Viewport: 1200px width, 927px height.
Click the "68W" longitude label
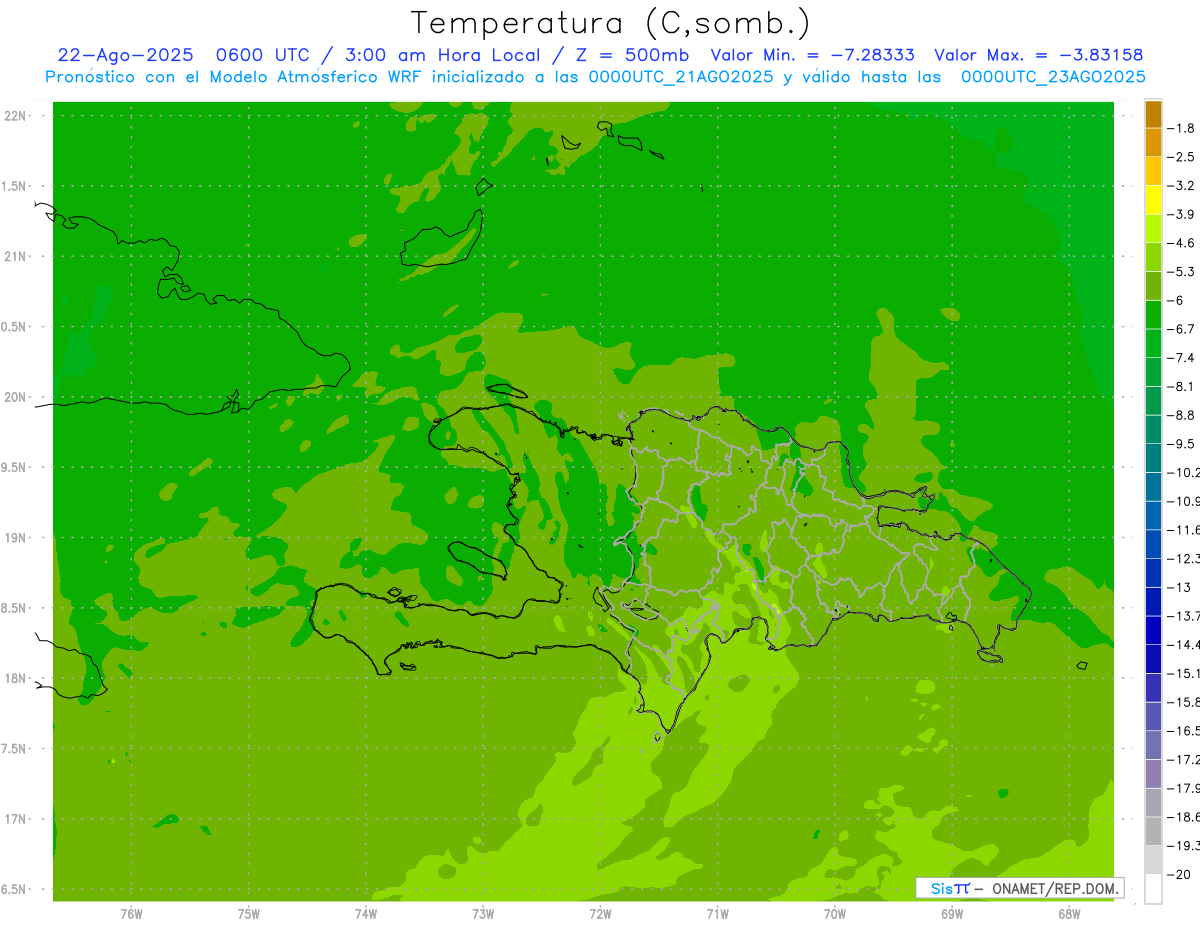pos(1069,914)
